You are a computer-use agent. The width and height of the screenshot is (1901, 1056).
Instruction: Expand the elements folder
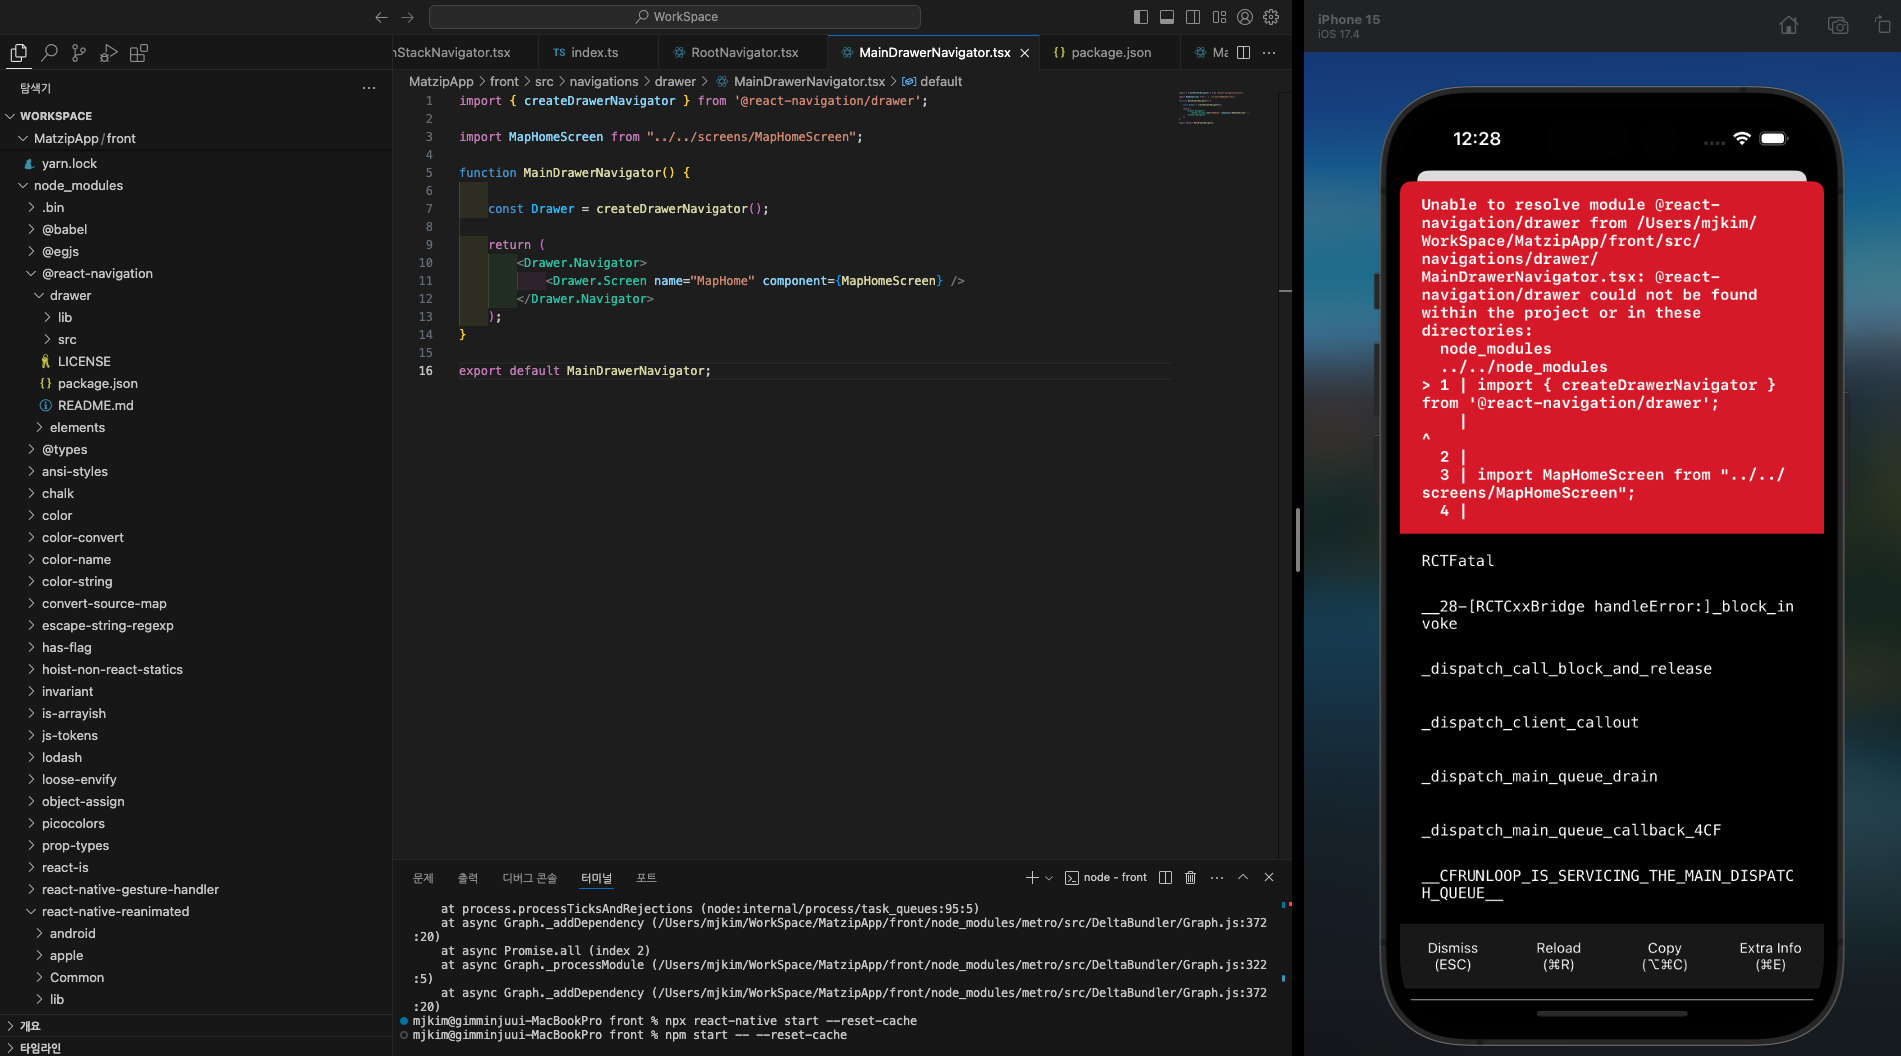point(196,428)
